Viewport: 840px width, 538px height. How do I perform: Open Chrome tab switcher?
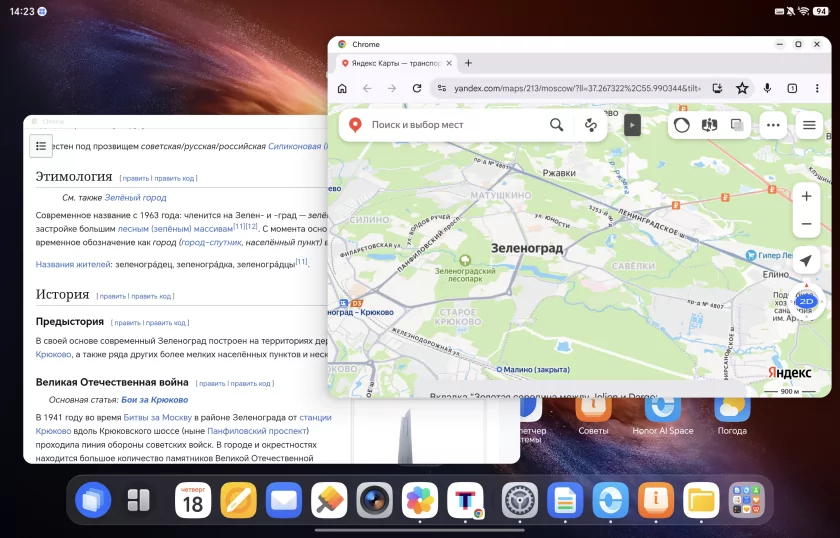click(x=792, y=88)
